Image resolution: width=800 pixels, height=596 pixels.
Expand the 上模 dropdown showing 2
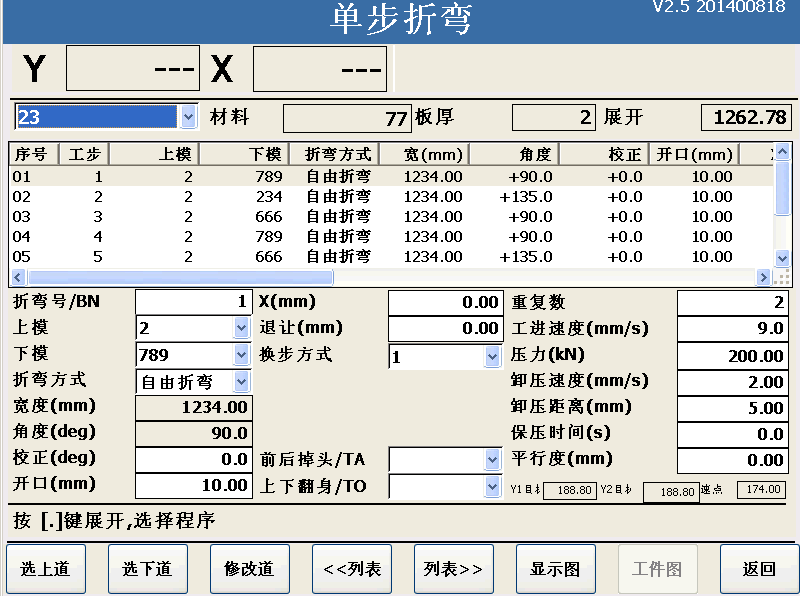(241, 328)
